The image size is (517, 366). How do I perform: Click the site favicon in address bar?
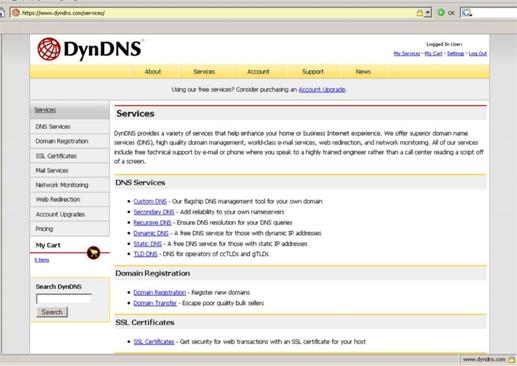16,13
